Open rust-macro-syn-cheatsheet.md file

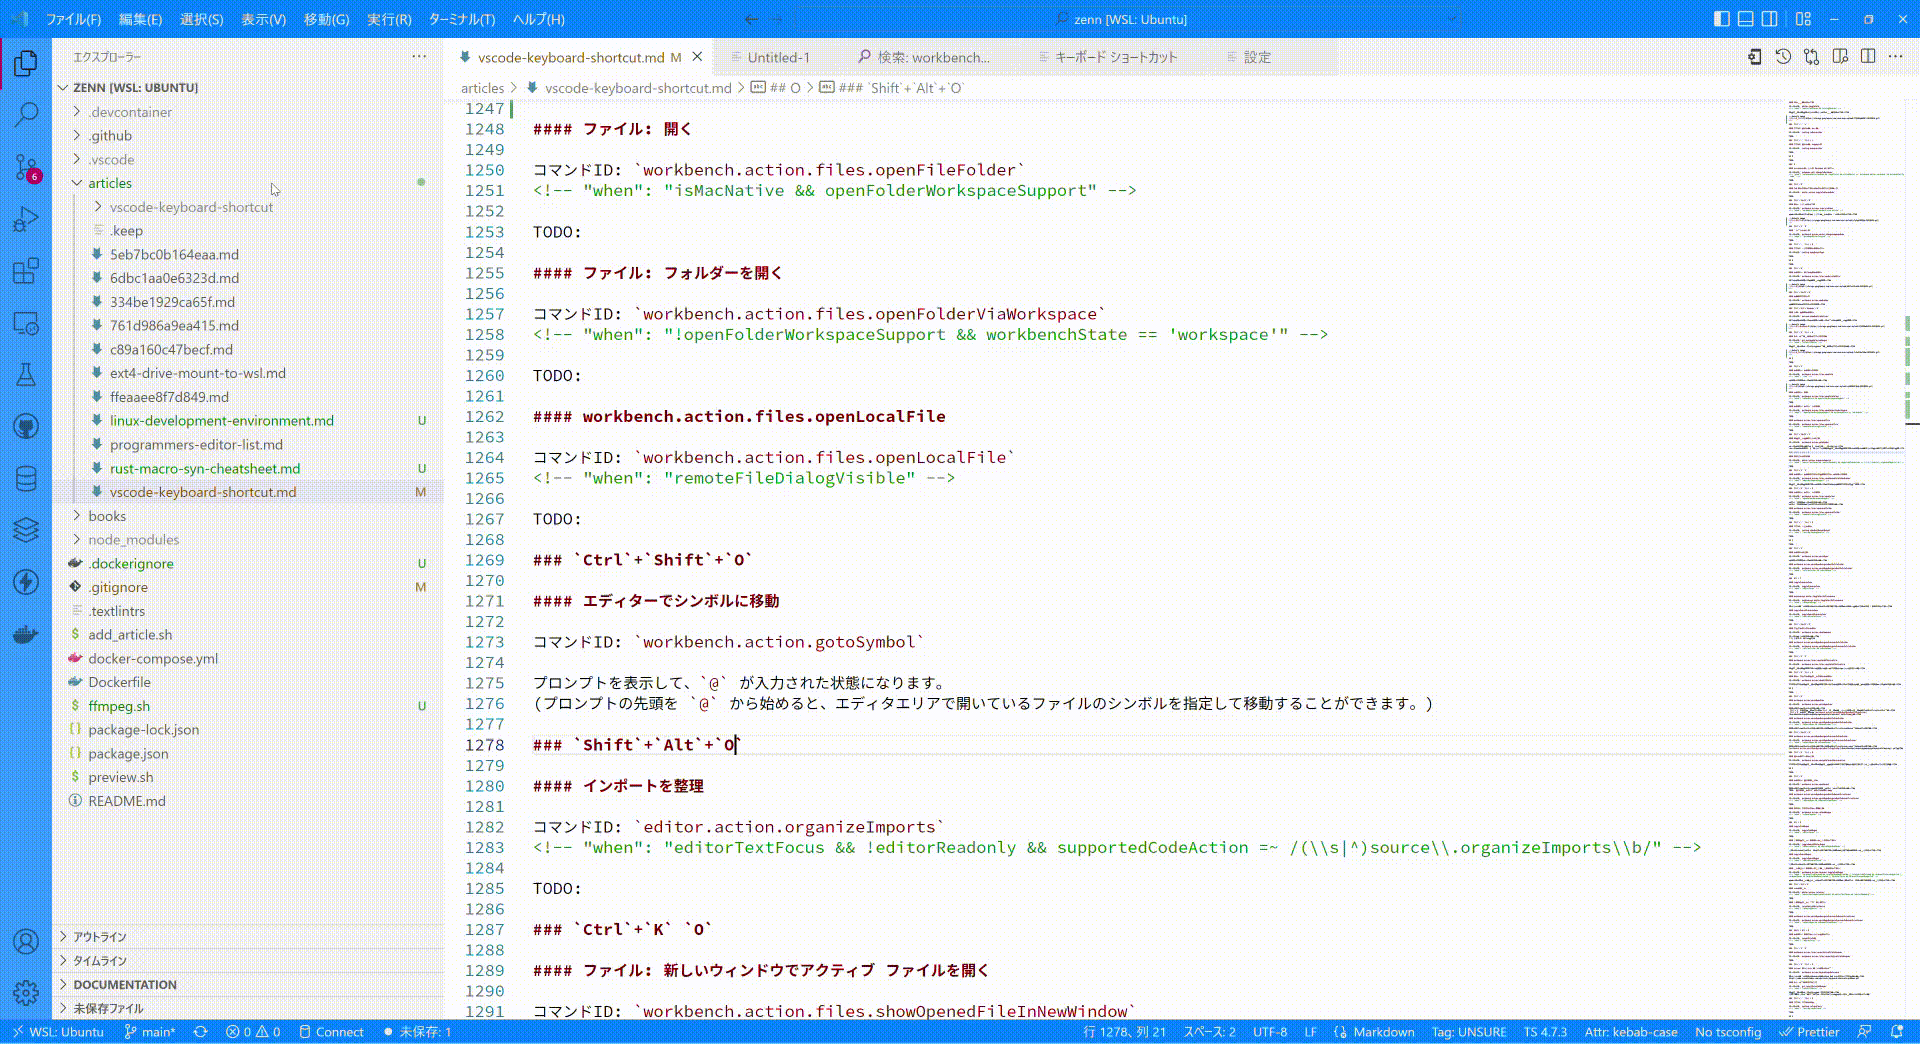tap(205, 468)
